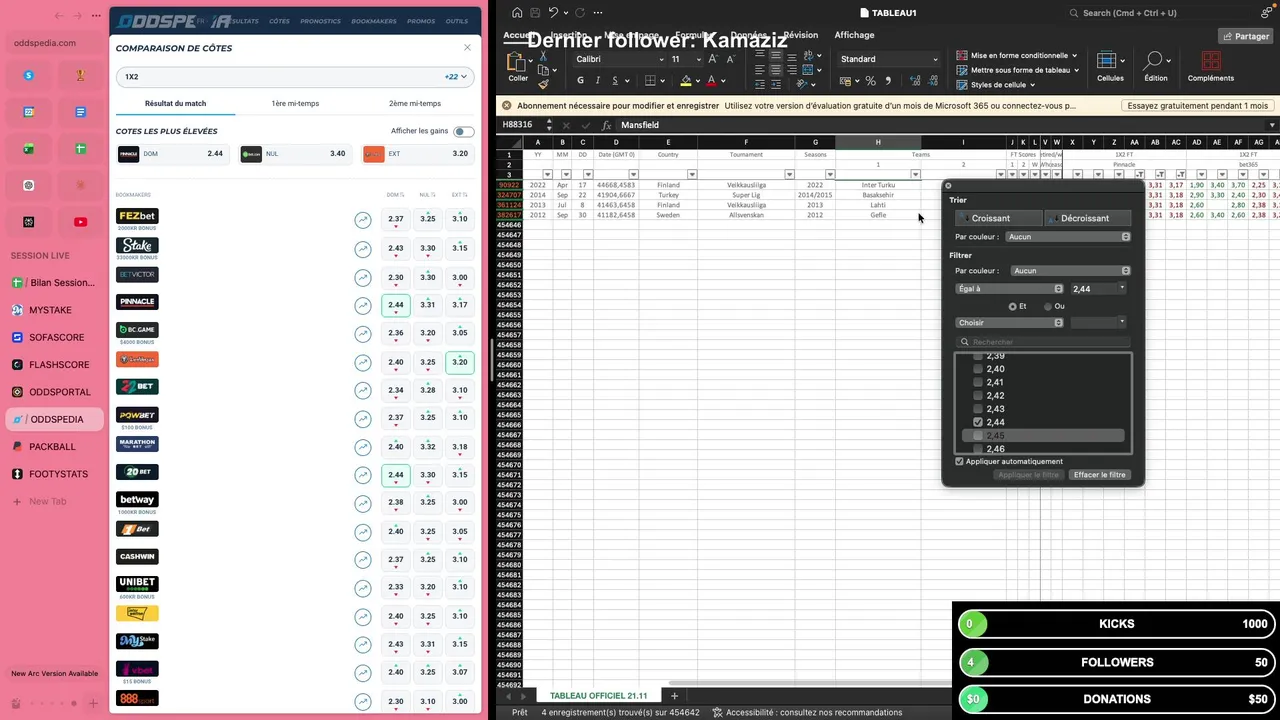Open the filter Par couleur dropdown
Image resolution: width=1280 pixels, height=720 pixels.
(x=1070, y=271)
